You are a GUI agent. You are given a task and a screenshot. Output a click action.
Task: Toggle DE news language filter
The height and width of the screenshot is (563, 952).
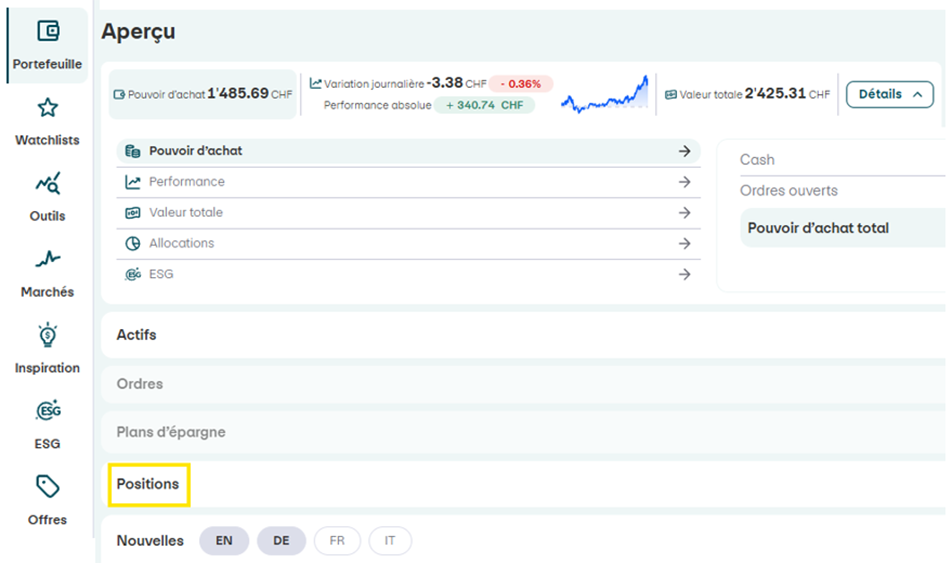[281, 541]
